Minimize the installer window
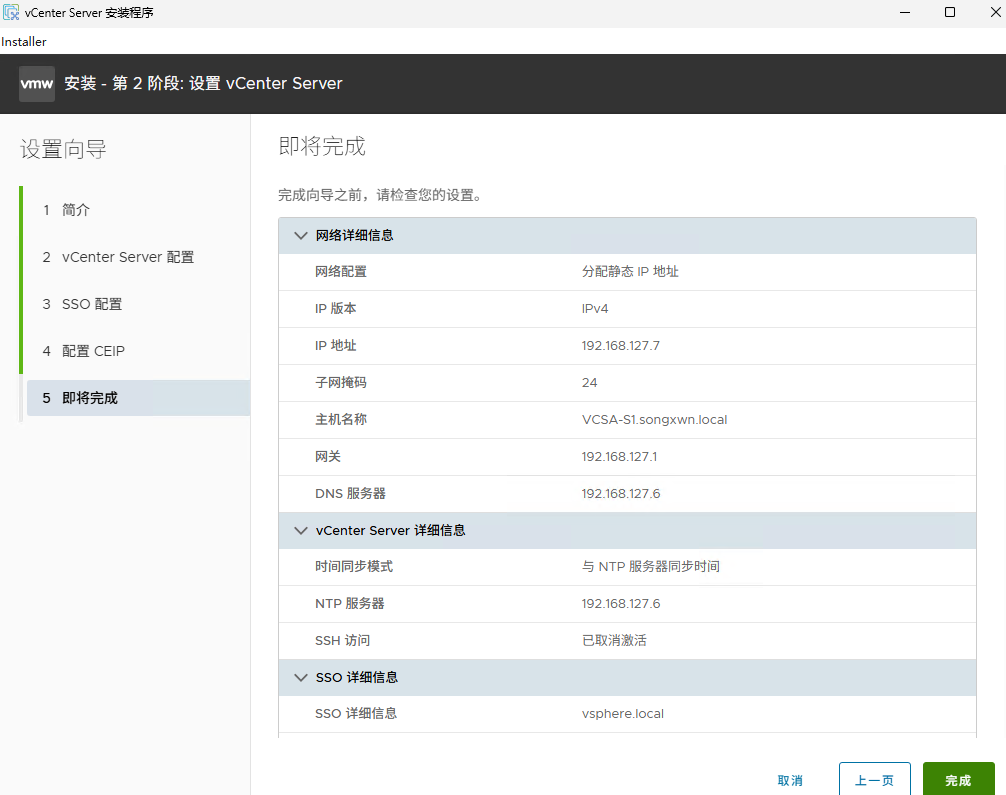Image resolution: width=1006 pixels, height=795 pixels. click(x=905, y=12)
